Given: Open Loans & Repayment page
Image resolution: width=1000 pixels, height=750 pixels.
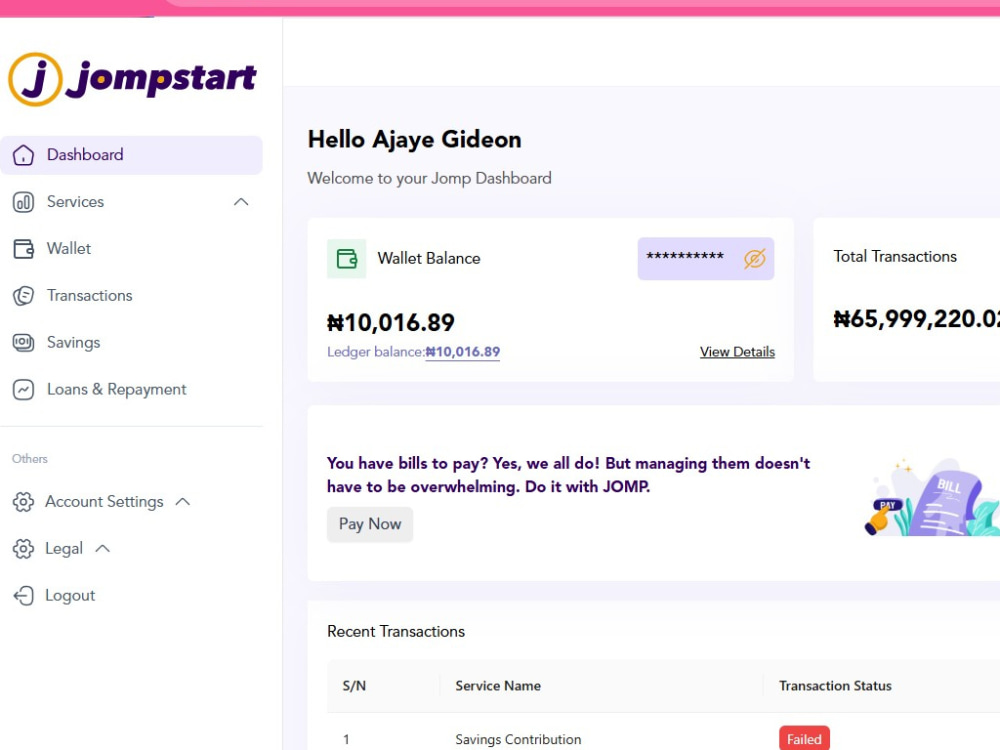Looking at the screenshot, I should pos(131,390).
